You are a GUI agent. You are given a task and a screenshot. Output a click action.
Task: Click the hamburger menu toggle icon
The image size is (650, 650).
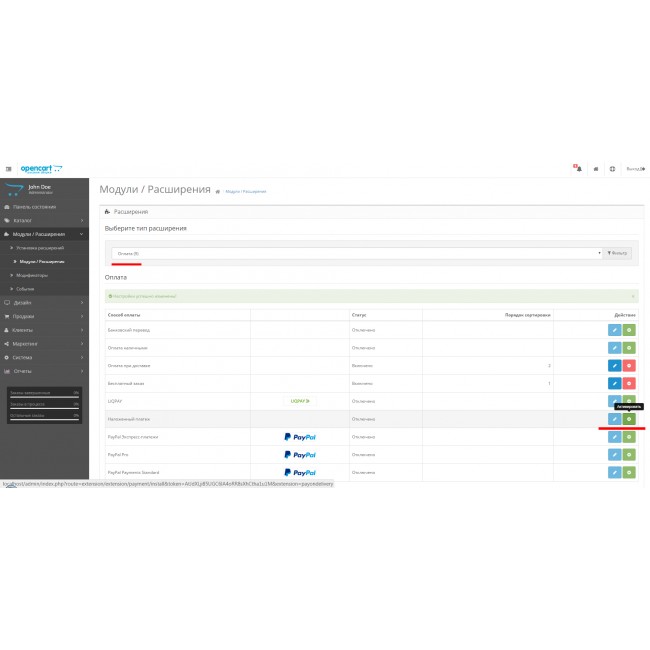point(9,169)
